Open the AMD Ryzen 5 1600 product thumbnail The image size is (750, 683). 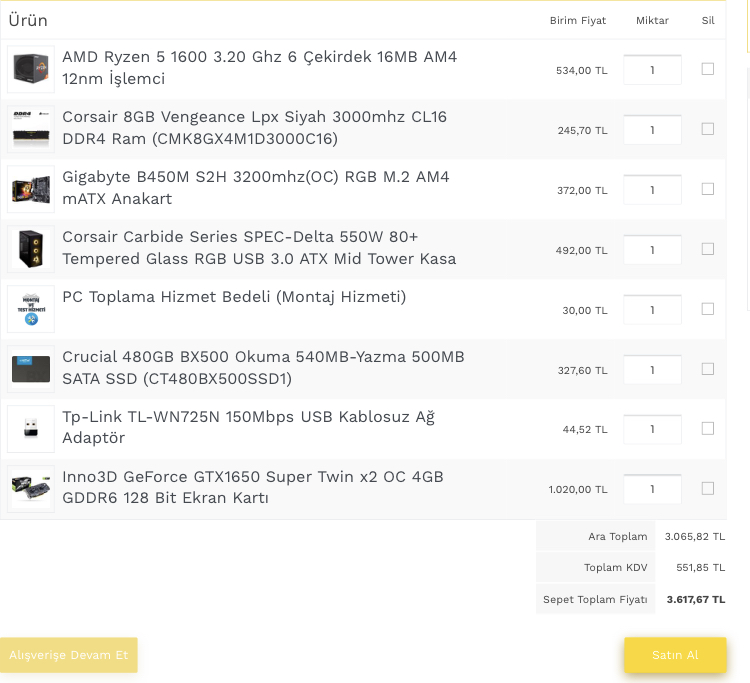click(31, 69)
